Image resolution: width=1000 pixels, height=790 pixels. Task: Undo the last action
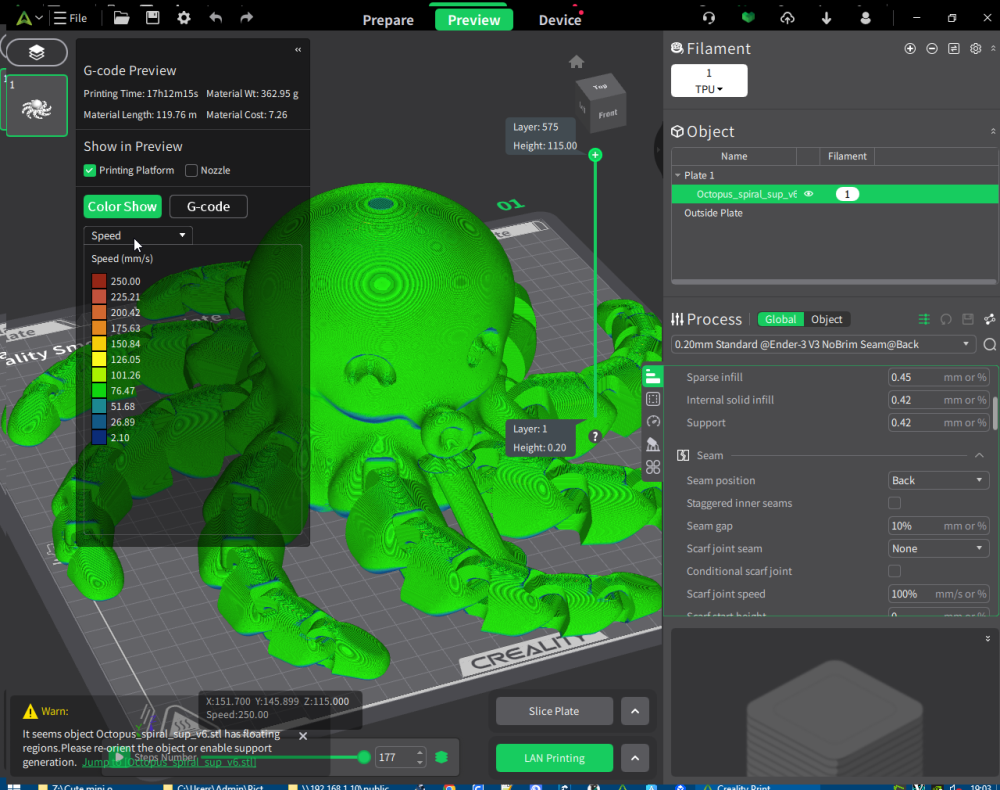tap(216, 18)
